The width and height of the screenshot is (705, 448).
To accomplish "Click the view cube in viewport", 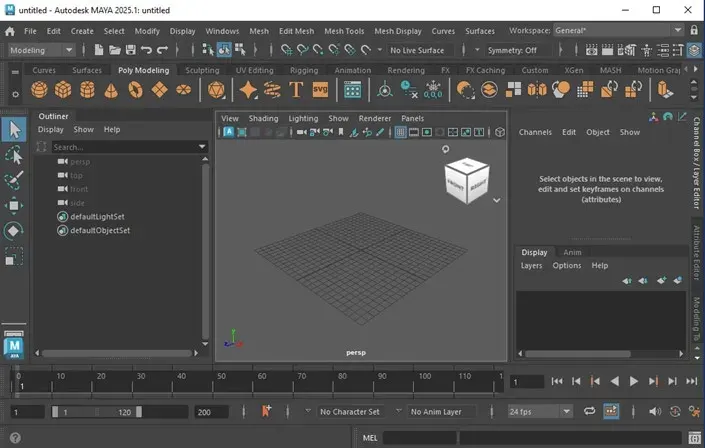I will point(467,180).
